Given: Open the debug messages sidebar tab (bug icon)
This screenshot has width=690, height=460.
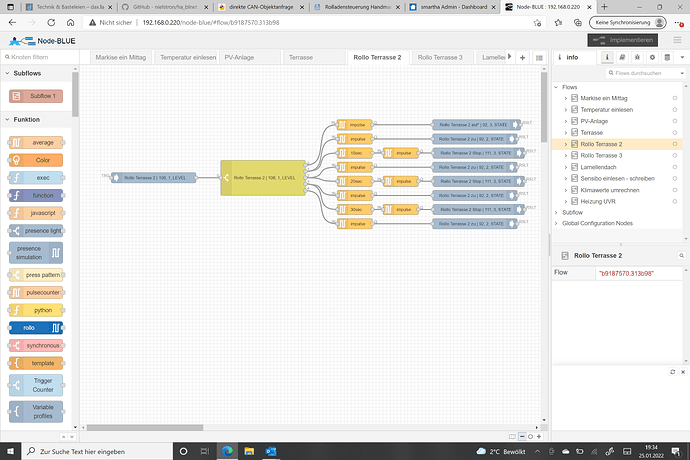Looking at the screenshot, I should (x=635, y=57).
